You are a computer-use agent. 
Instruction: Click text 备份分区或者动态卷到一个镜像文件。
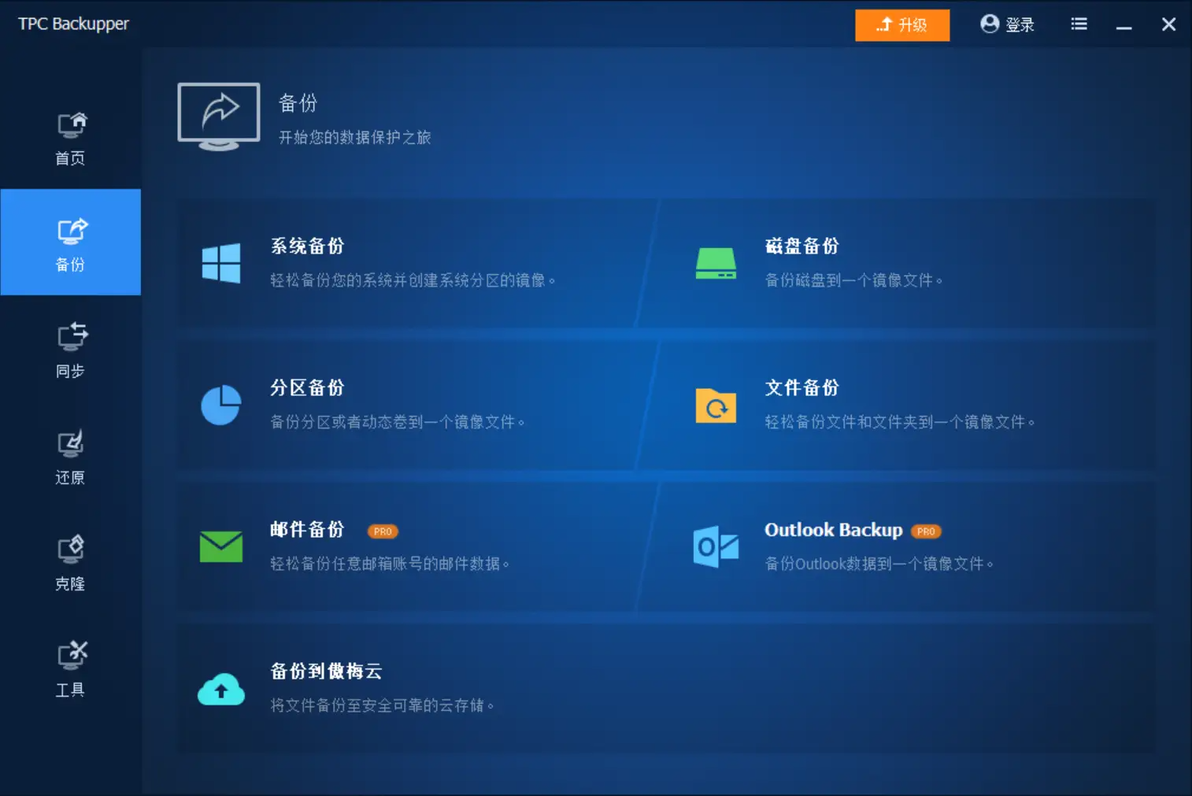coord(398,422)
